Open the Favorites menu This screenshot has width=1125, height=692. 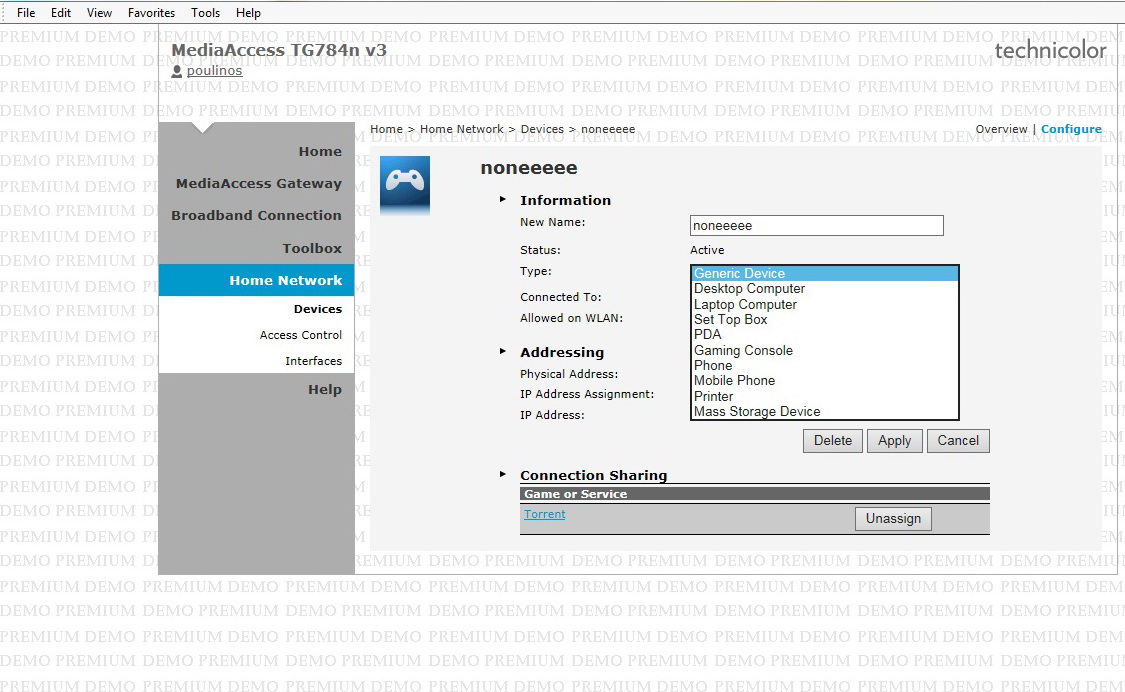pyautogui.click(x=151, y=13)
